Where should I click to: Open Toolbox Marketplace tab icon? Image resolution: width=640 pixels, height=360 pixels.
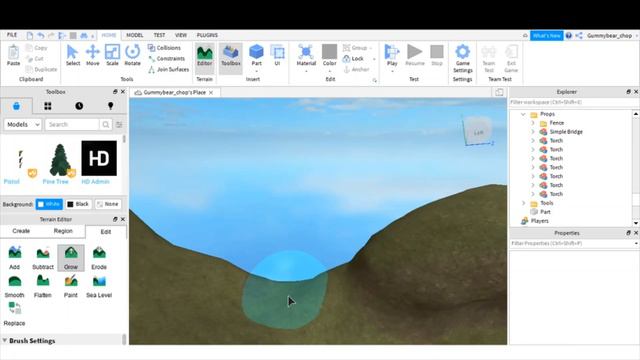[16, 106]
